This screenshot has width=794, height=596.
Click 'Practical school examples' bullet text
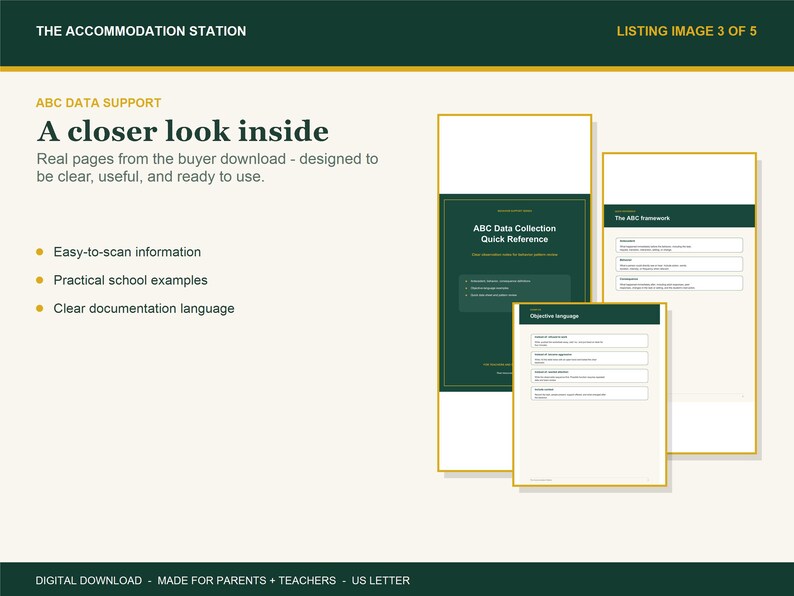tap(131, 281)
